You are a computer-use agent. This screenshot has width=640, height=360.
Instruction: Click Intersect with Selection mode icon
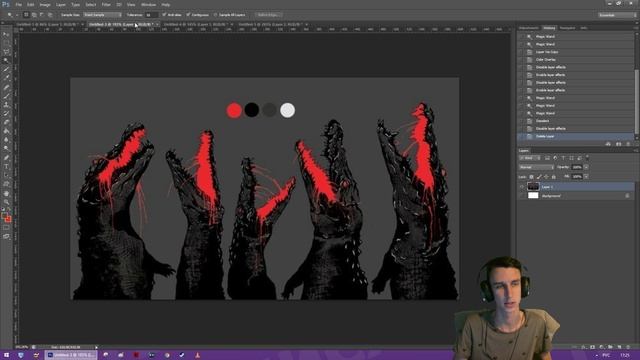pos(50,15)
